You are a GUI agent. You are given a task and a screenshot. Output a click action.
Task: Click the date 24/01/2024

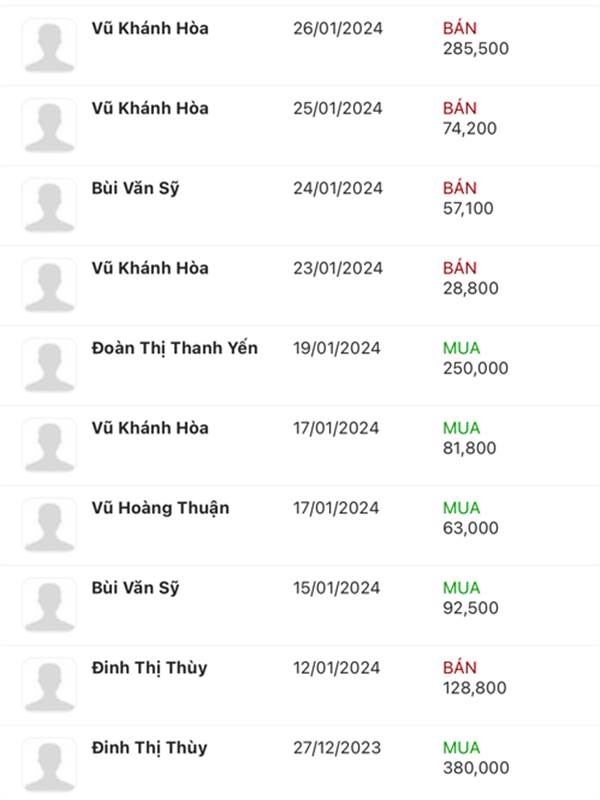pos(338,188)
